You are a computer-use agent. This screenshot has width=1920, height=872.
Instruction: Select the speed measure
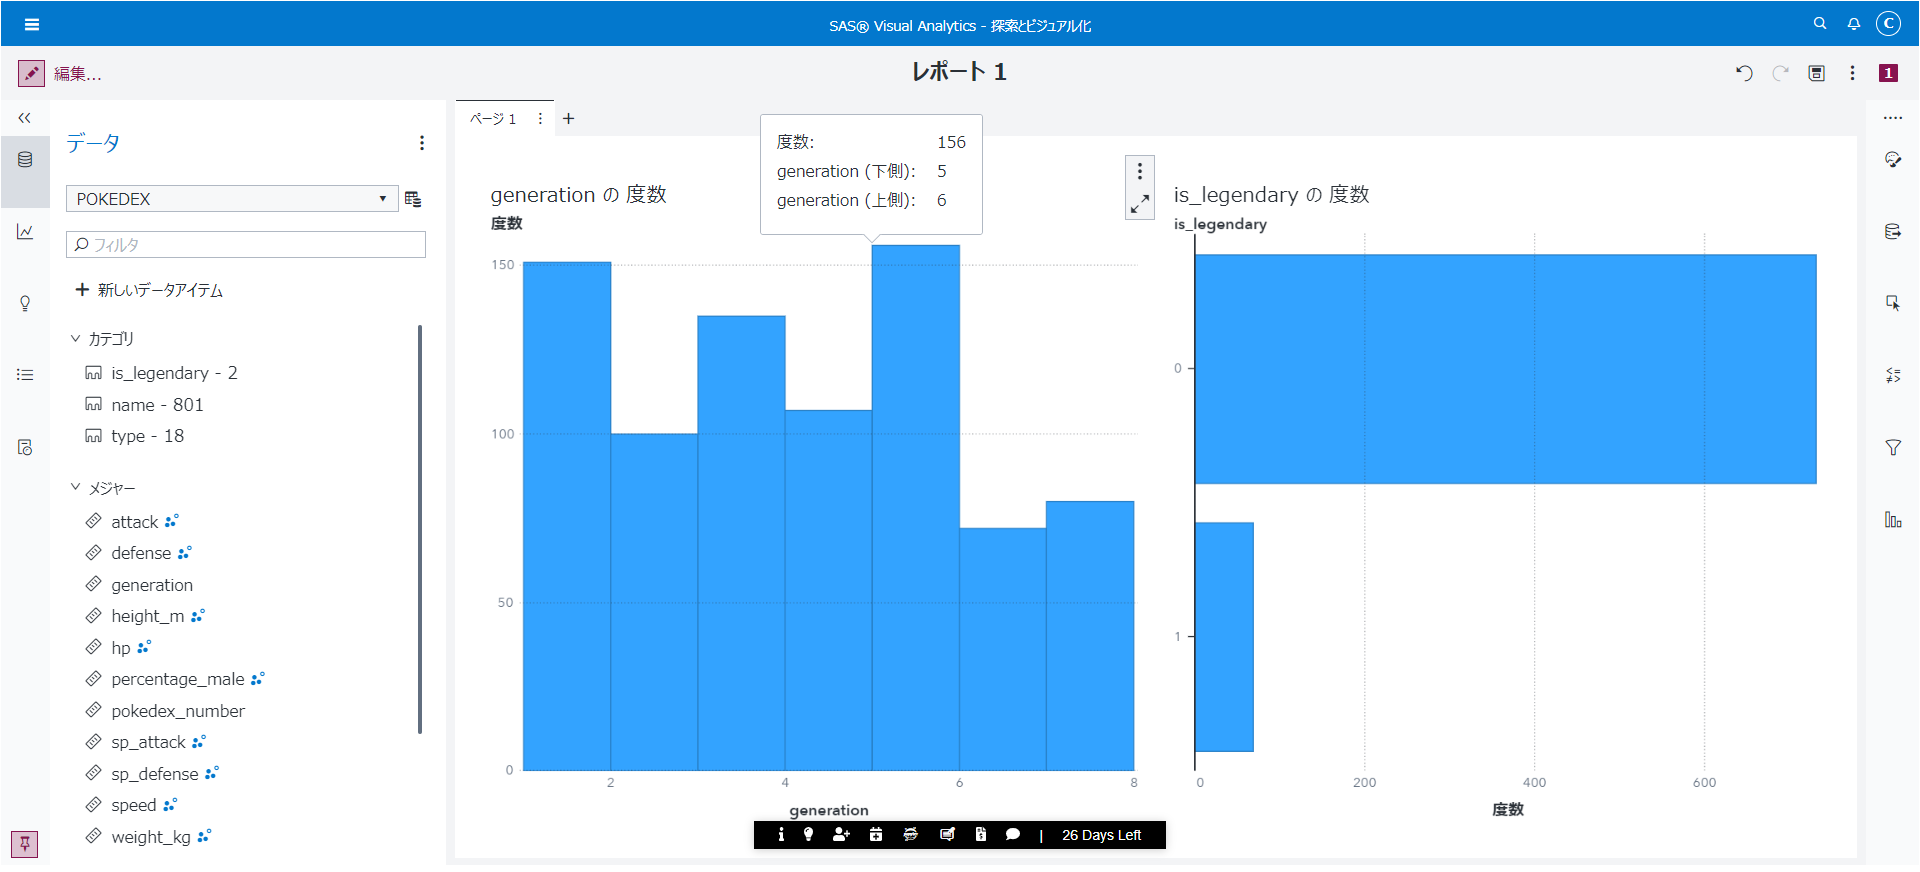pyautogui.click(x=133, y=805)
